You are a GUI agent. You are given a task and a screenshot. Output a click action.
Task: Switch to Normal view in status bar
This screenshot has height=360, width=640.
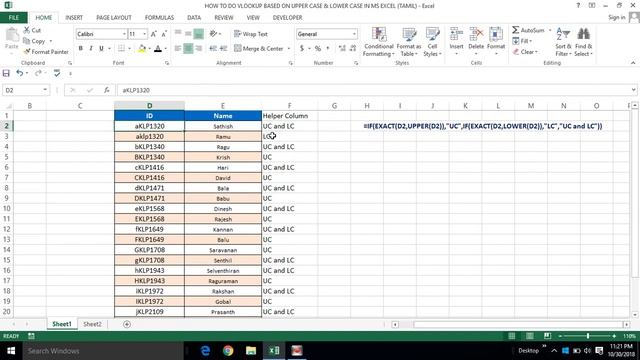(511, 336)
